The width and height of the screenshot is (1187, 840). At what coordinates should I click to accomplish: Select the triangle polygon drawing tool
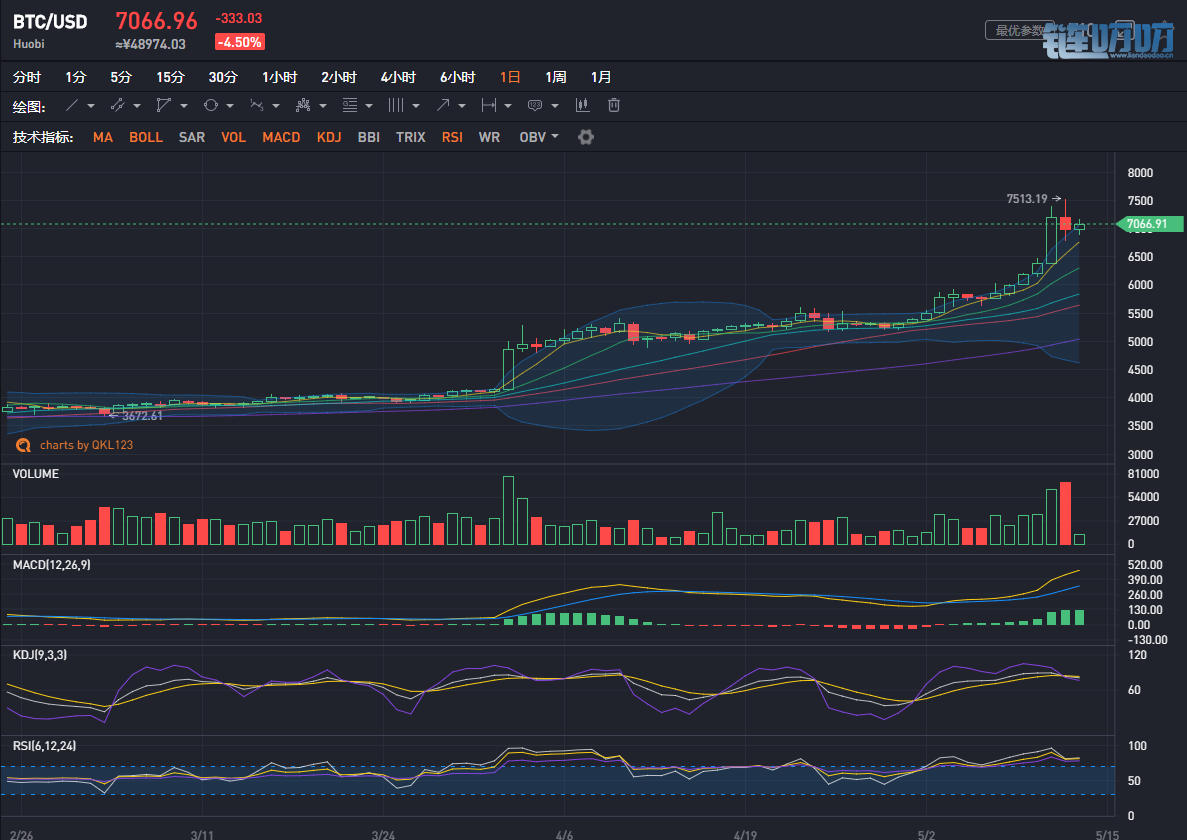(164, 105)
